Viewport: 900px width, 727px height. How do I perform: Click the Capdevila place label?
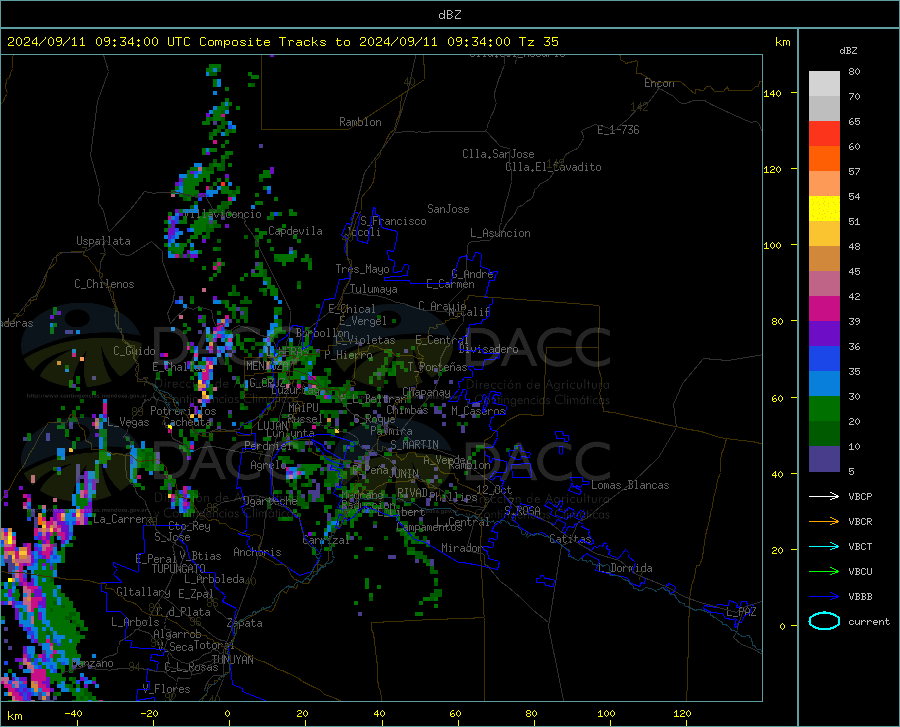click(x=295, y=231)
